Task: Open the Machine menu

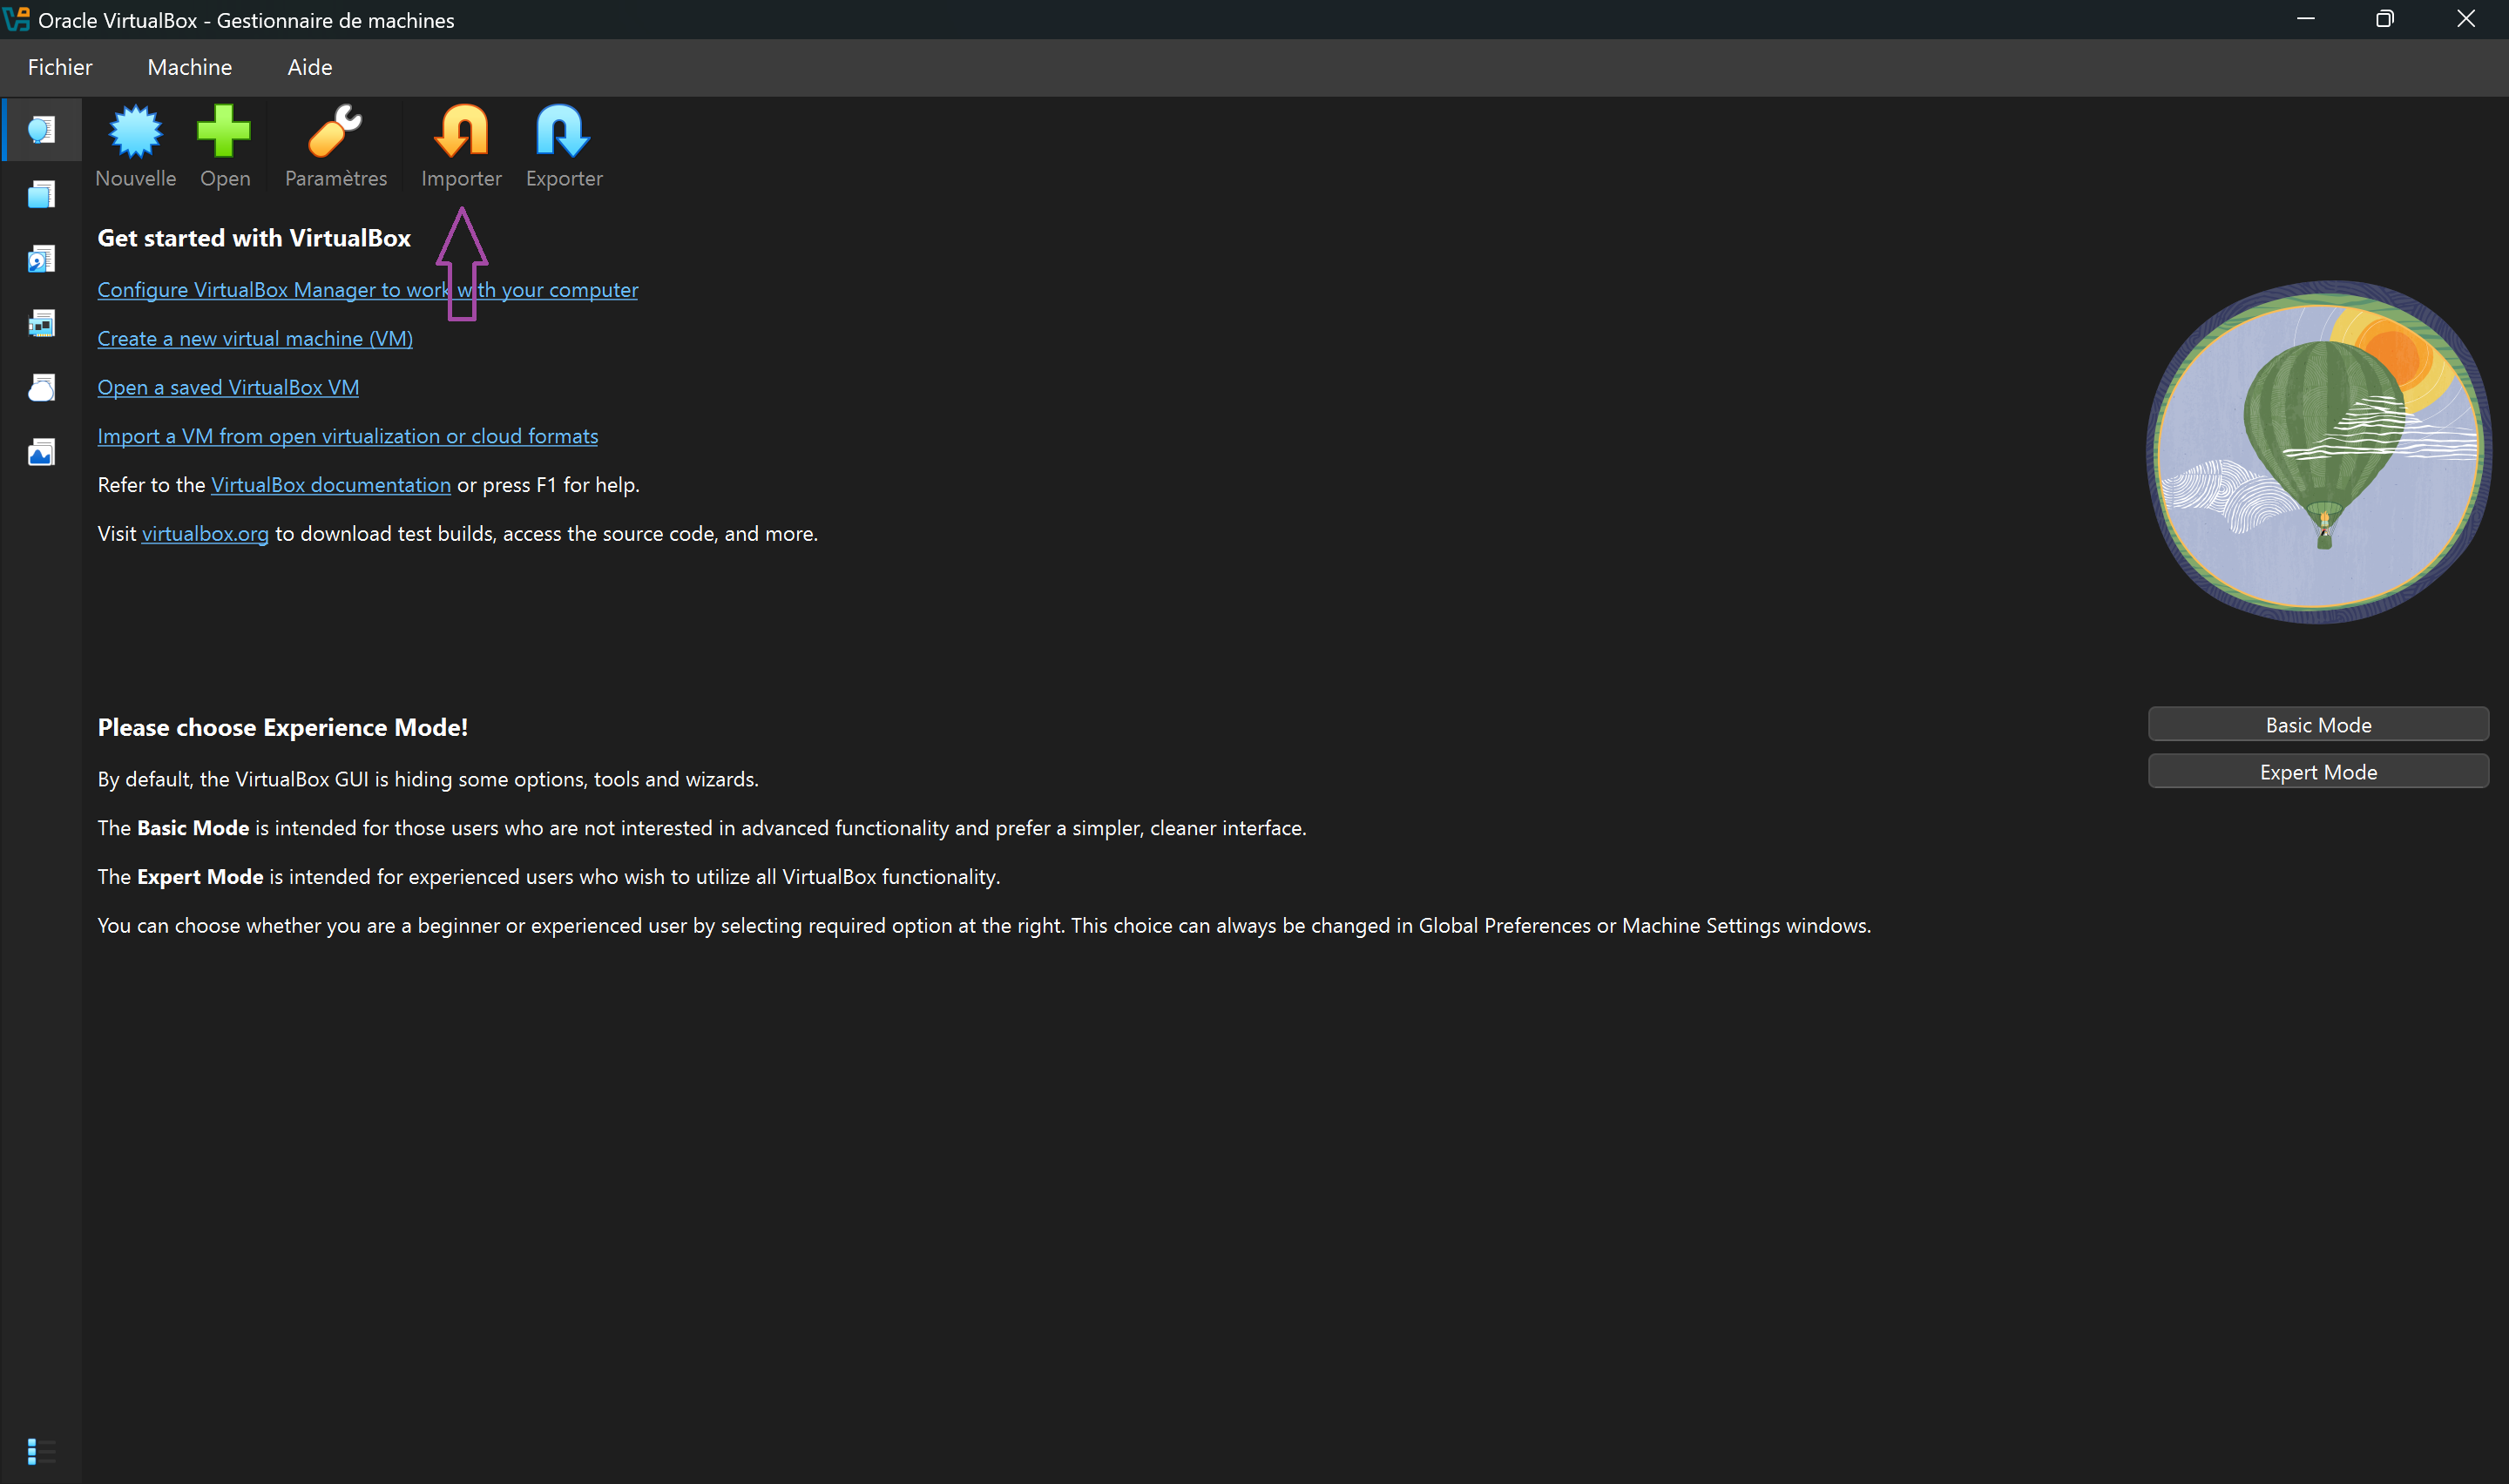Action: [x=189, y=66]
